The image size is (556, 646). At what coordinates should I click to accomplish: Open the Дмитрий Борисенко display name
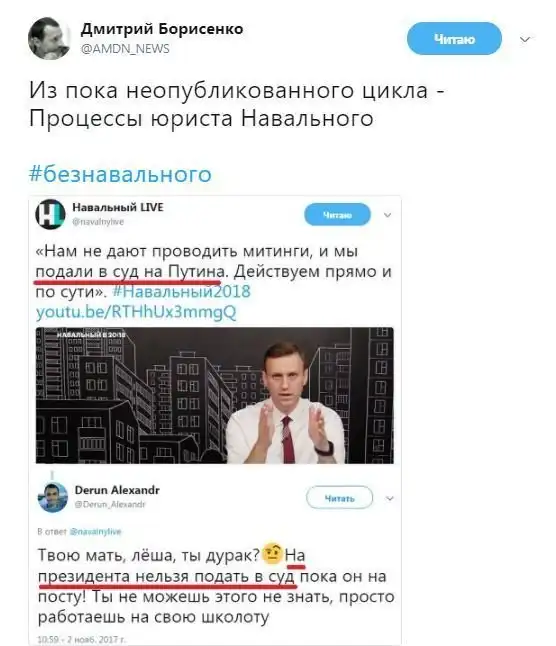coord(162,29)
